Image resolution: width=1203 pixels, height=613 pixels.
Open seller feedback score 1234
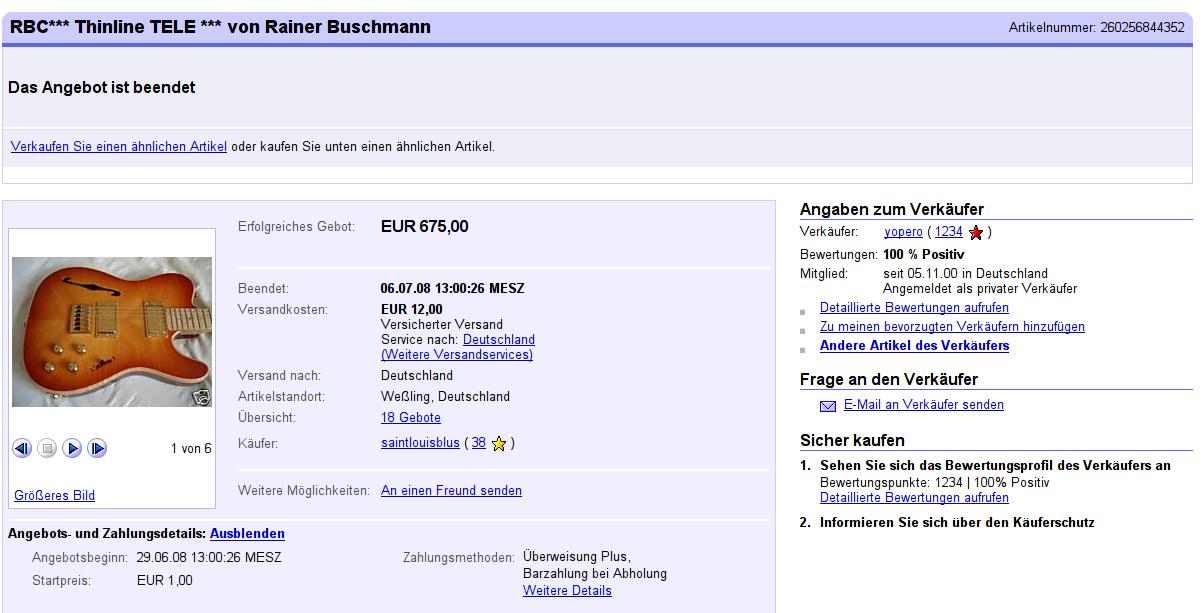coord(949,232)
